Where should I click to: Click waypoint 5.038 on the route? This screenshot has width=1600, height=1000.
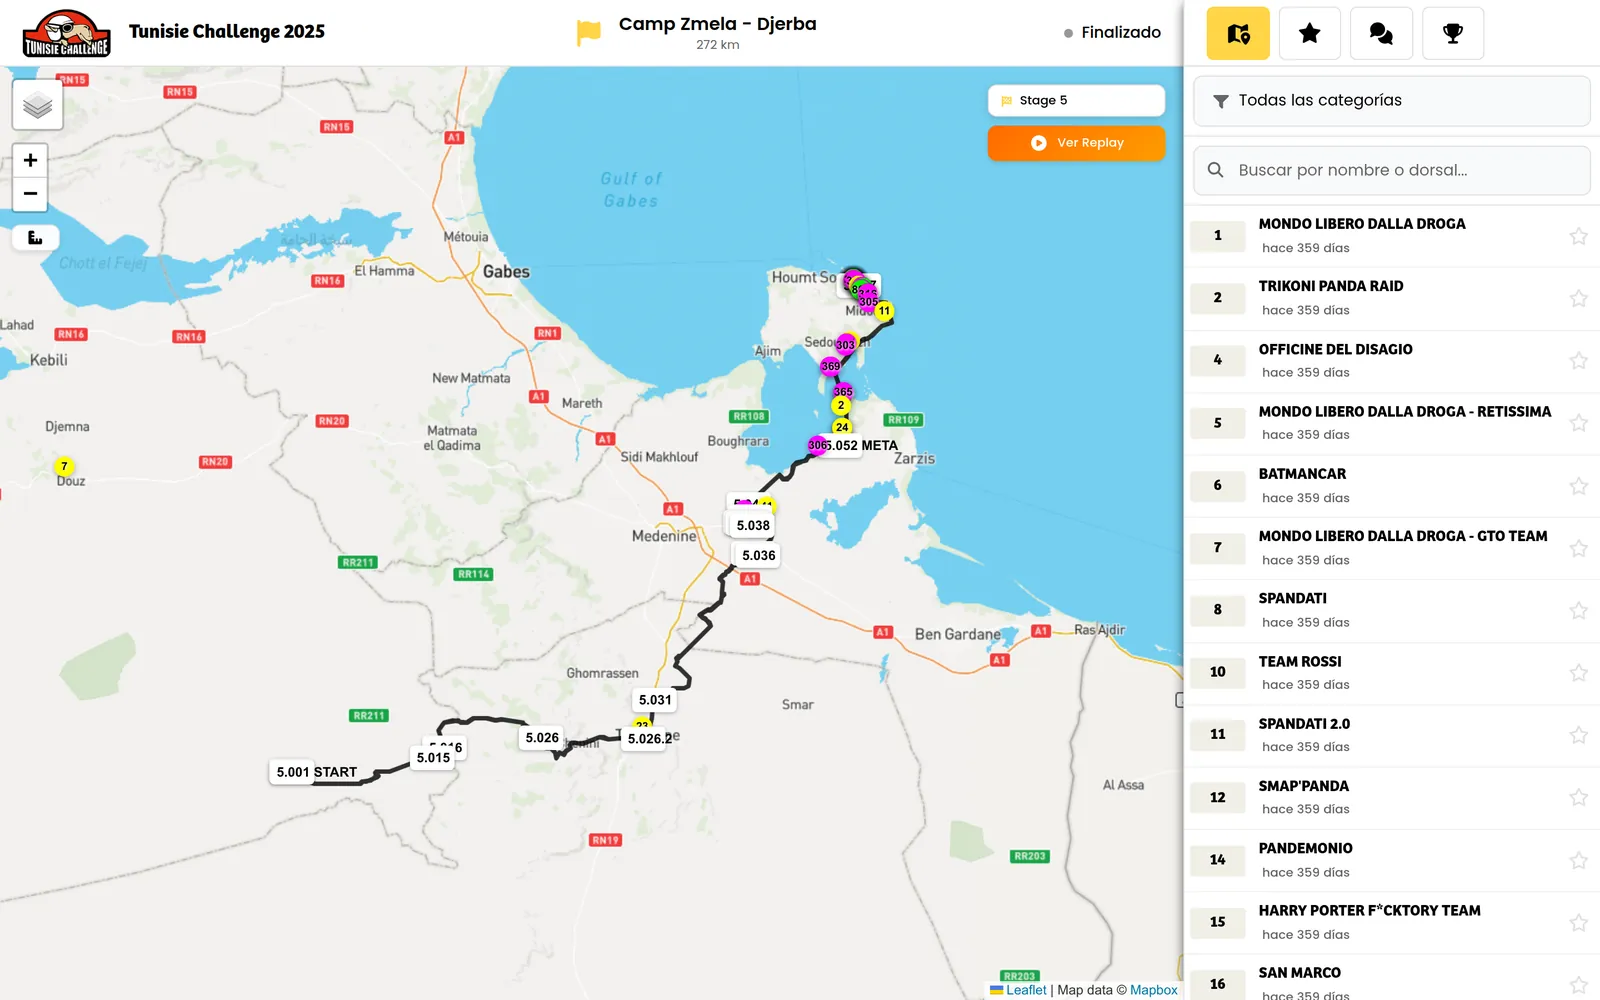753,525
